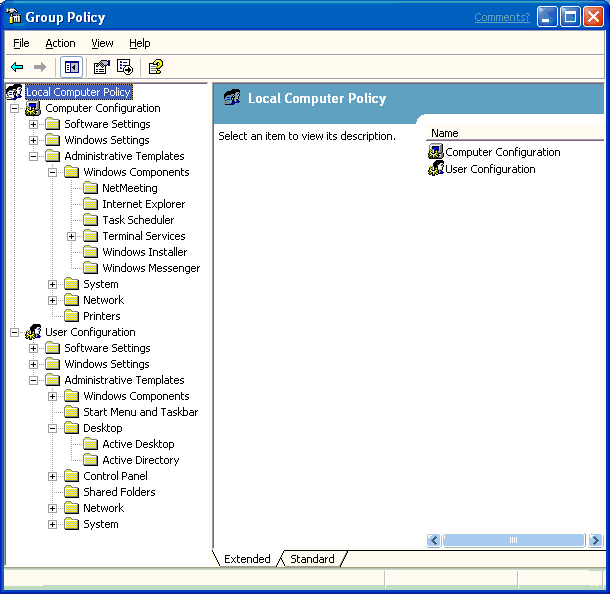Select the Desktop tree item
The width and height of the screenshot is (610, 594).
(x=103, y=428)
